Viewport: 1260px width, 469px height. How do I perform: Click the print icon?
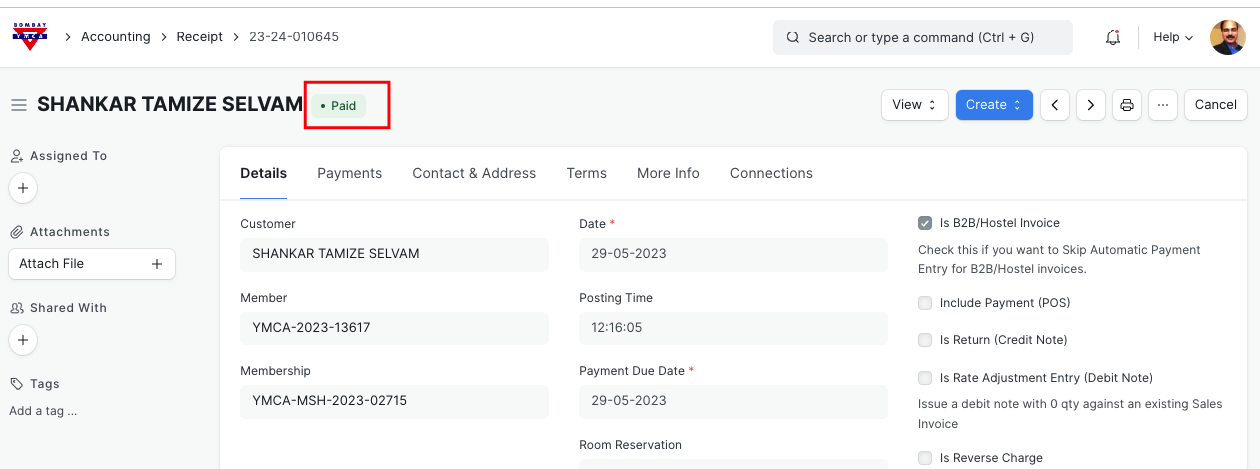[x=1127, y=105]
